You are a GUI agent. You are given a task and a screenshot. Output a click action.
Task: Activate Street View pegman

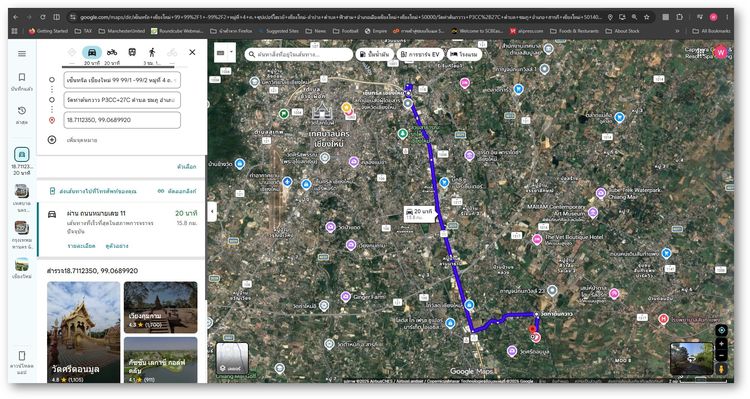[722, 368]
